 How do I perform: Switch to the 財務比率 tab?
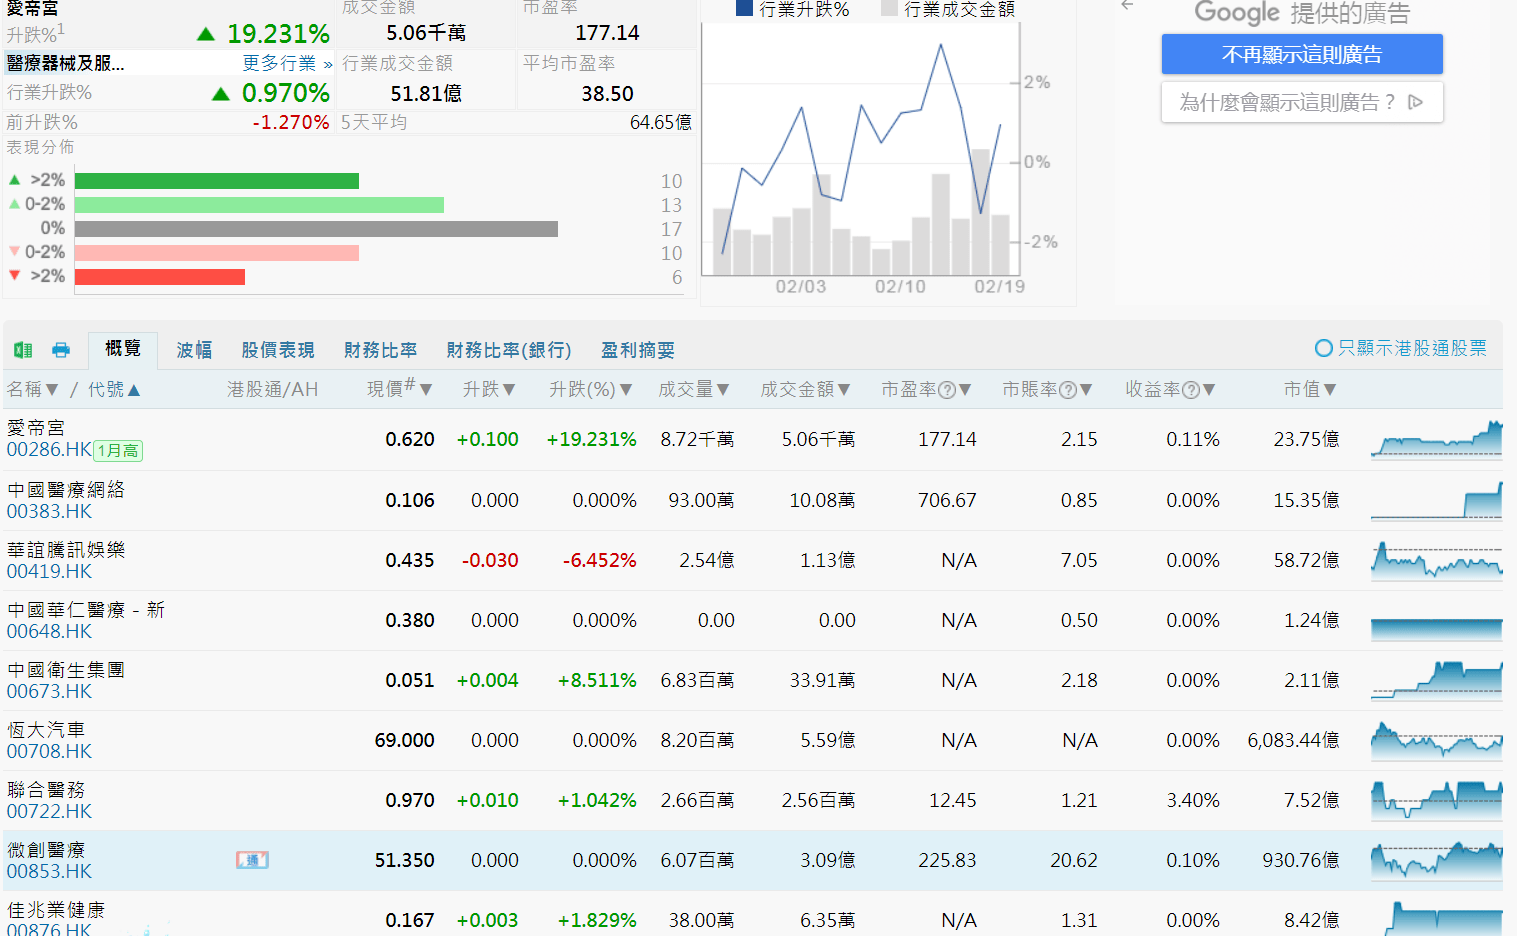click(380, 350)
